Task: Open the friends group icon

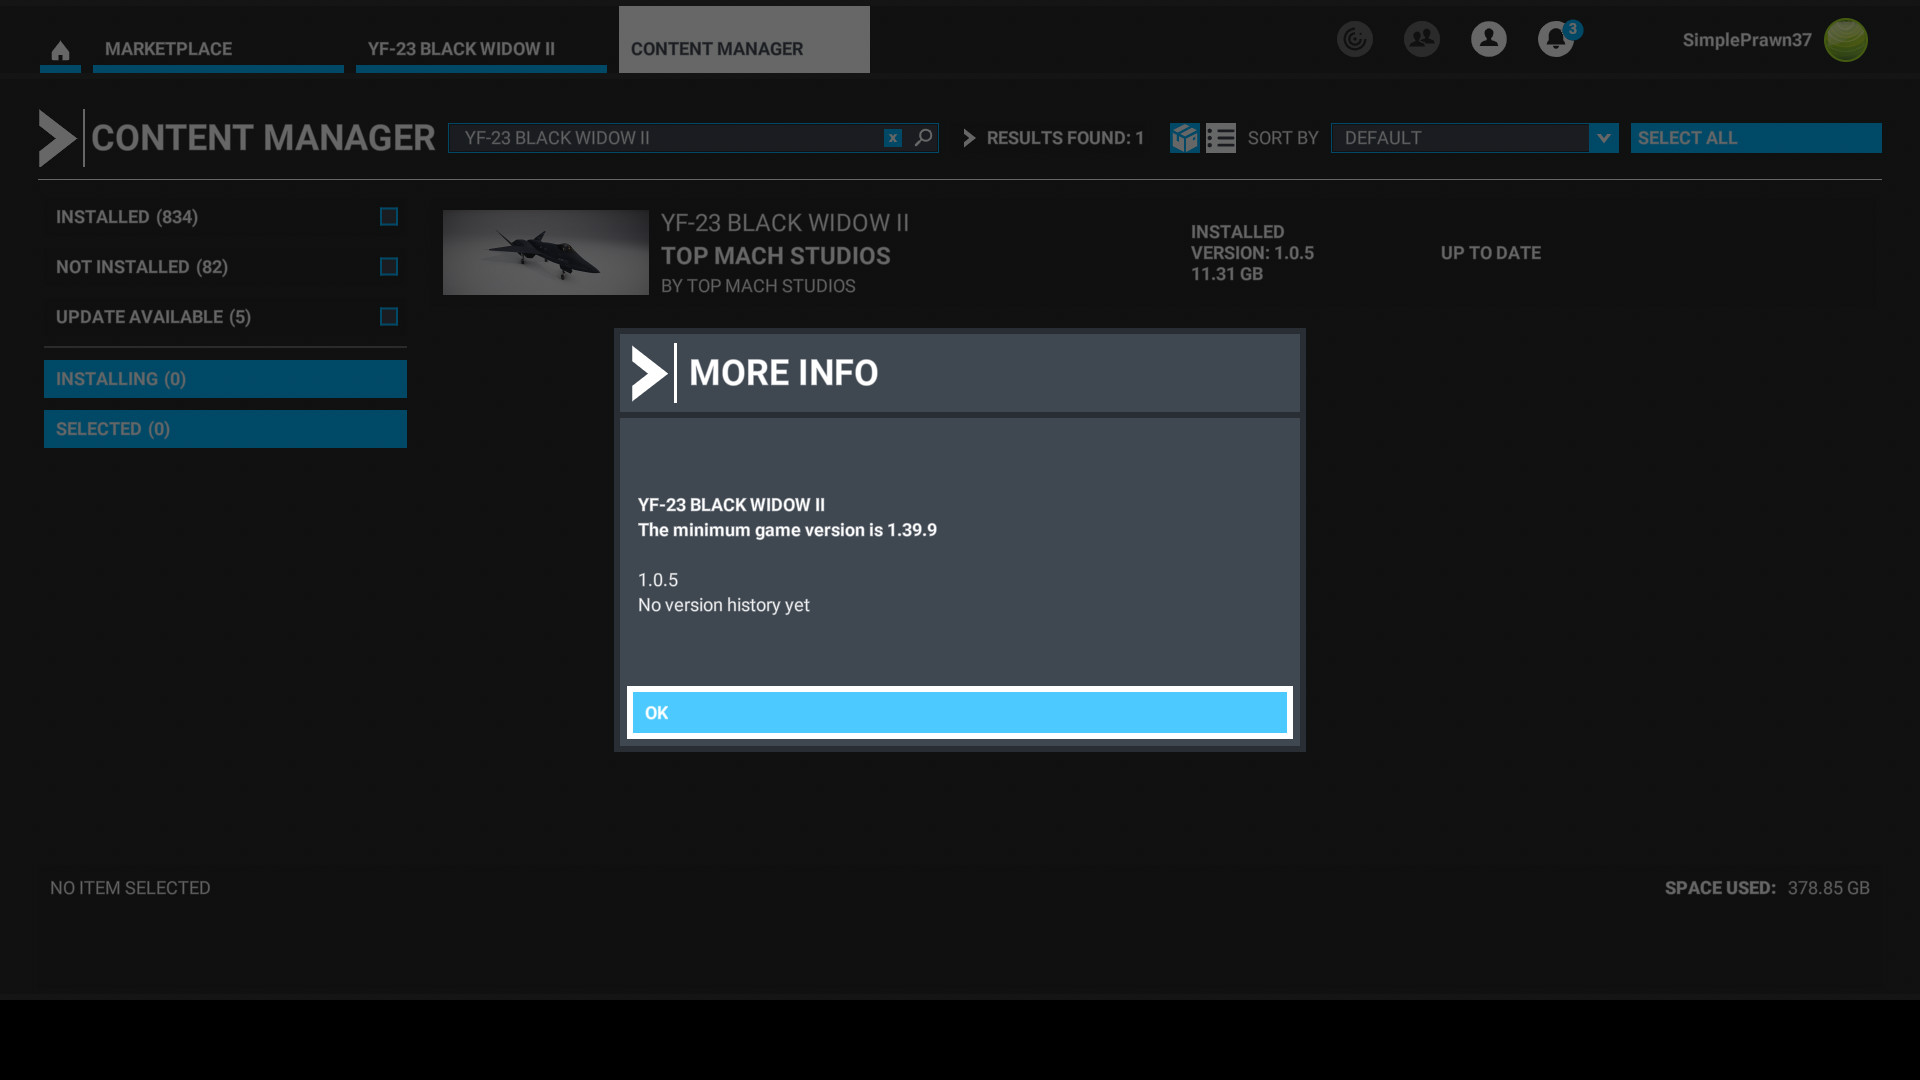Action: click(x=1421, y=39)
